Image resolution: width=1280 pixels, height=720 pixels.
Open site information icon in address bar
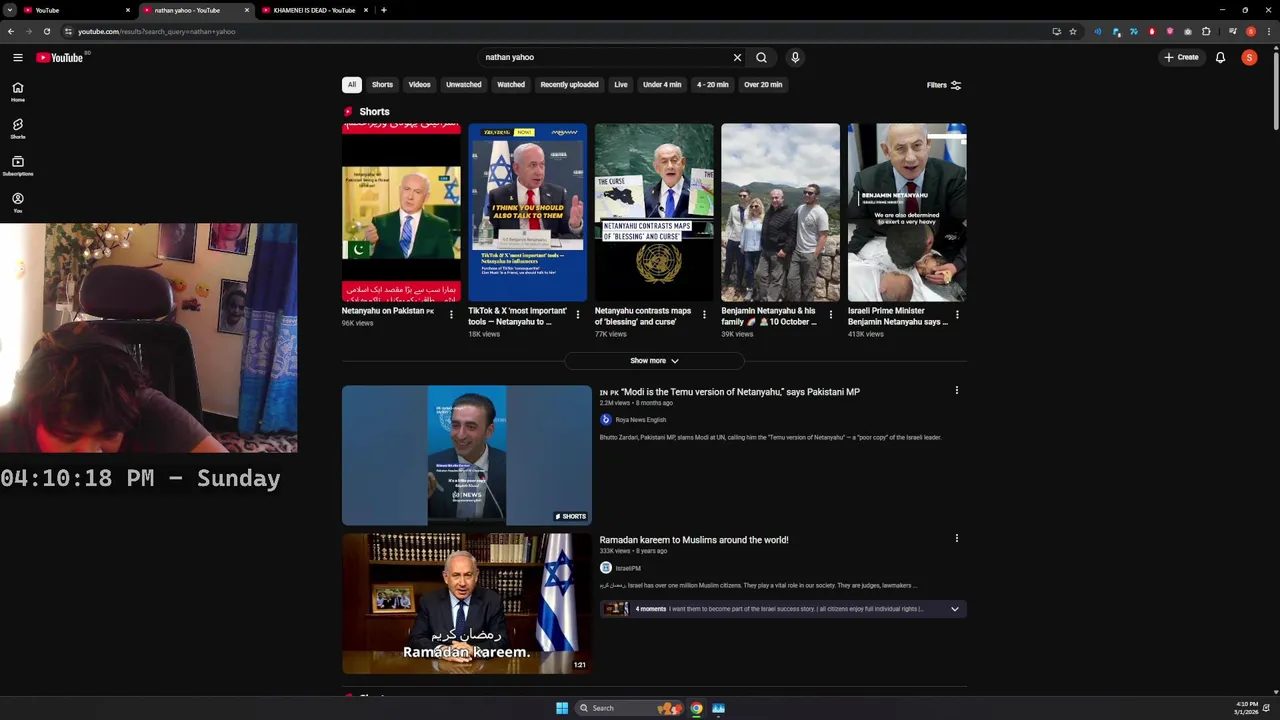68,31
